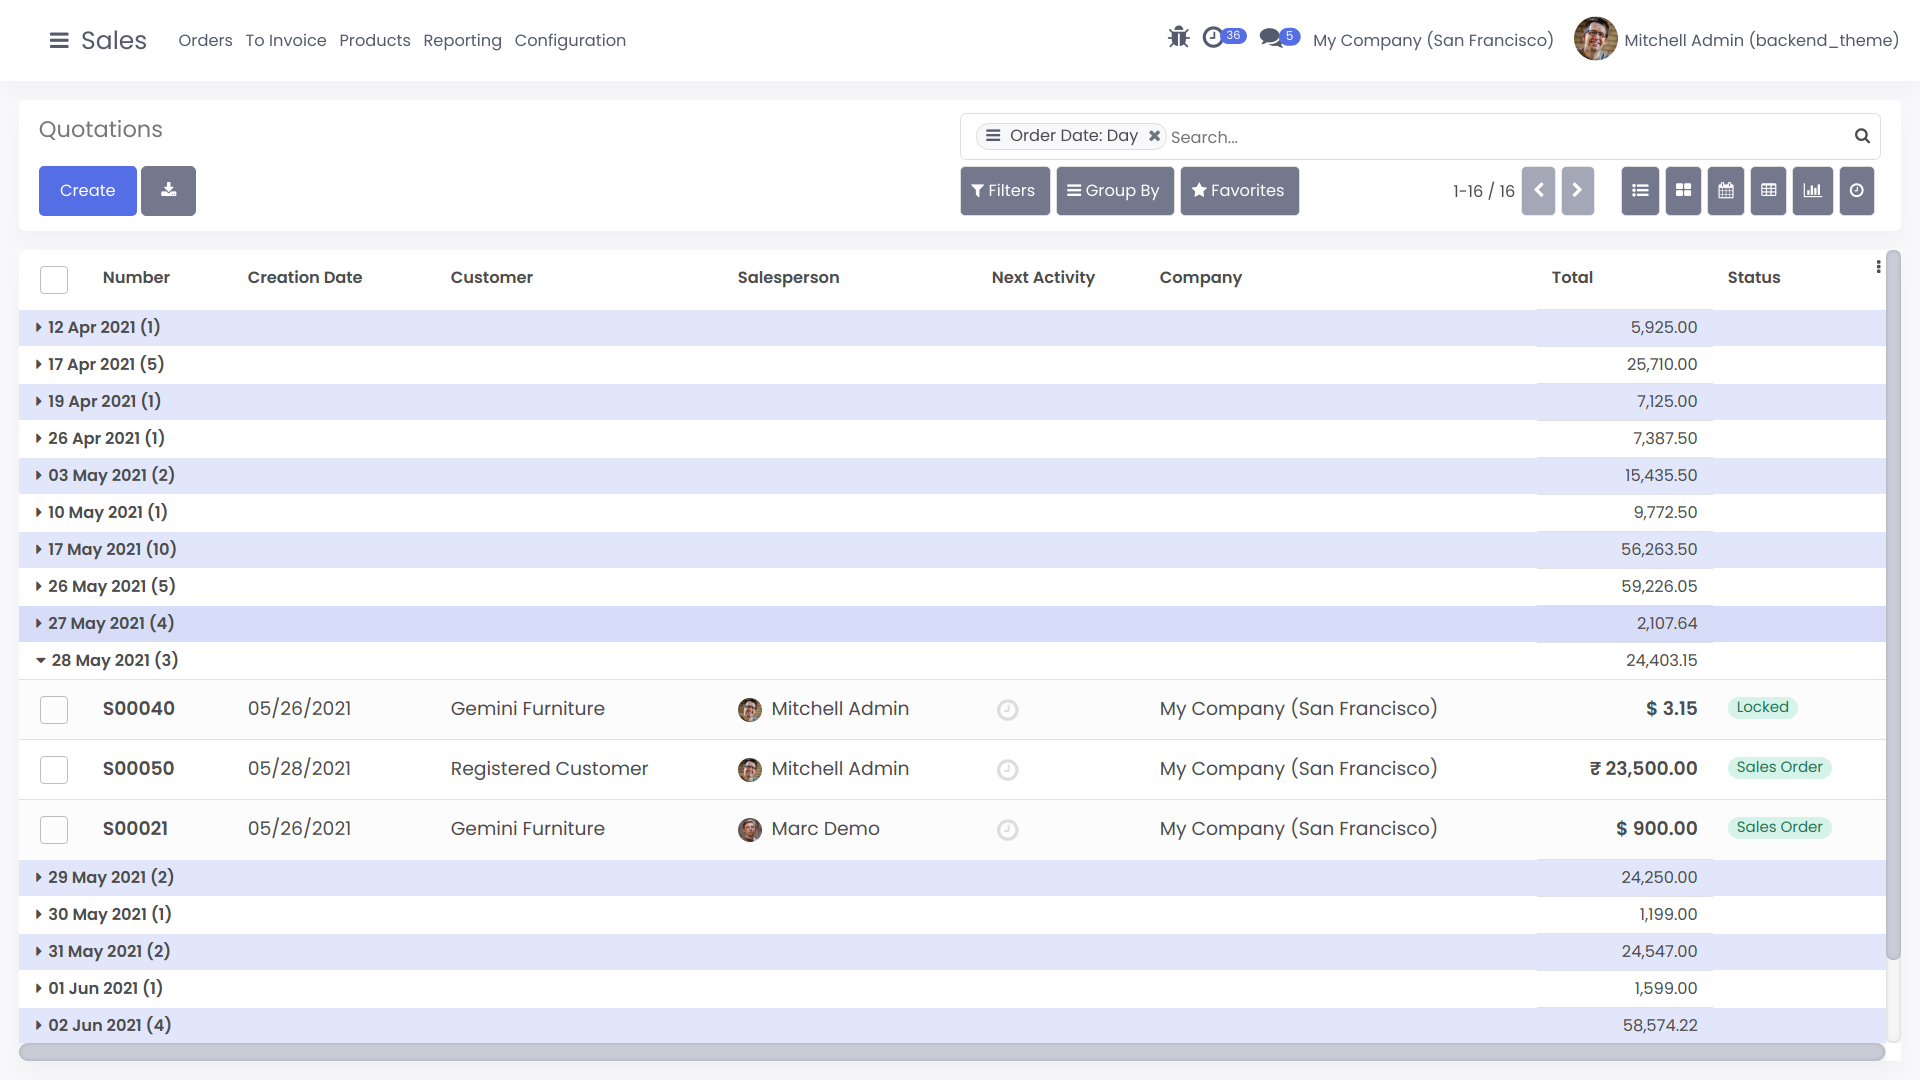Switch to kanban view
This screenshot has height=1080, width=1920.
[1683, 190]
